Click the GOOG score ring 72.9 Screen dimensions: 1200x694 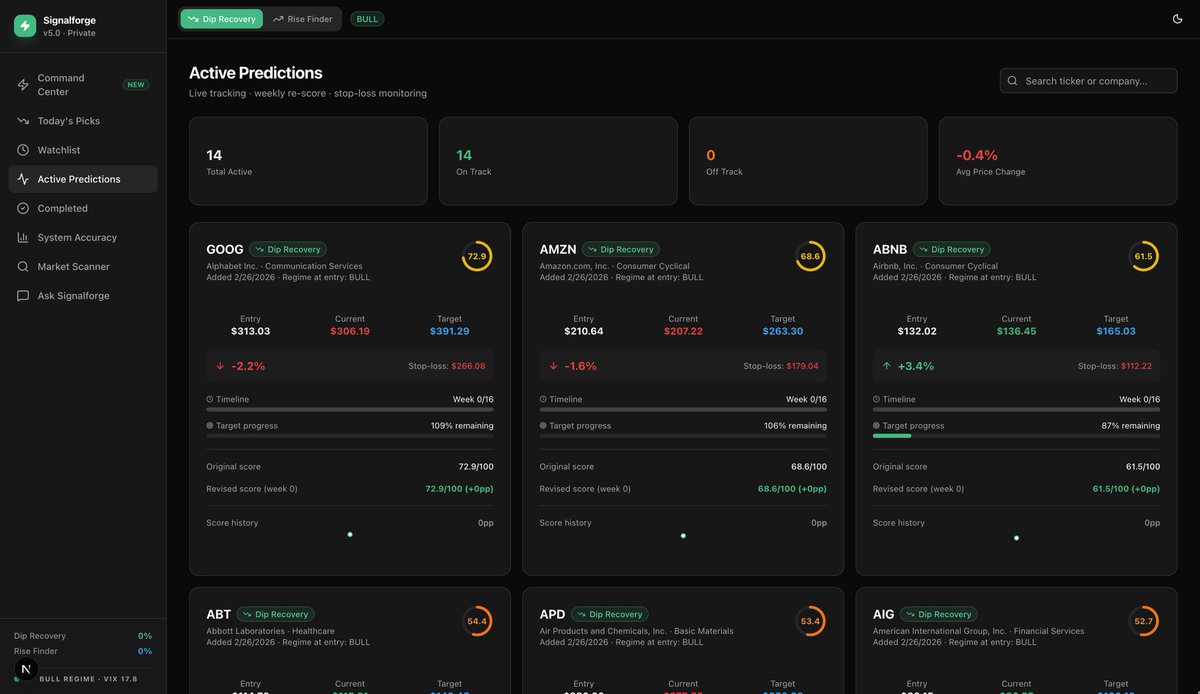coord(477,256)
